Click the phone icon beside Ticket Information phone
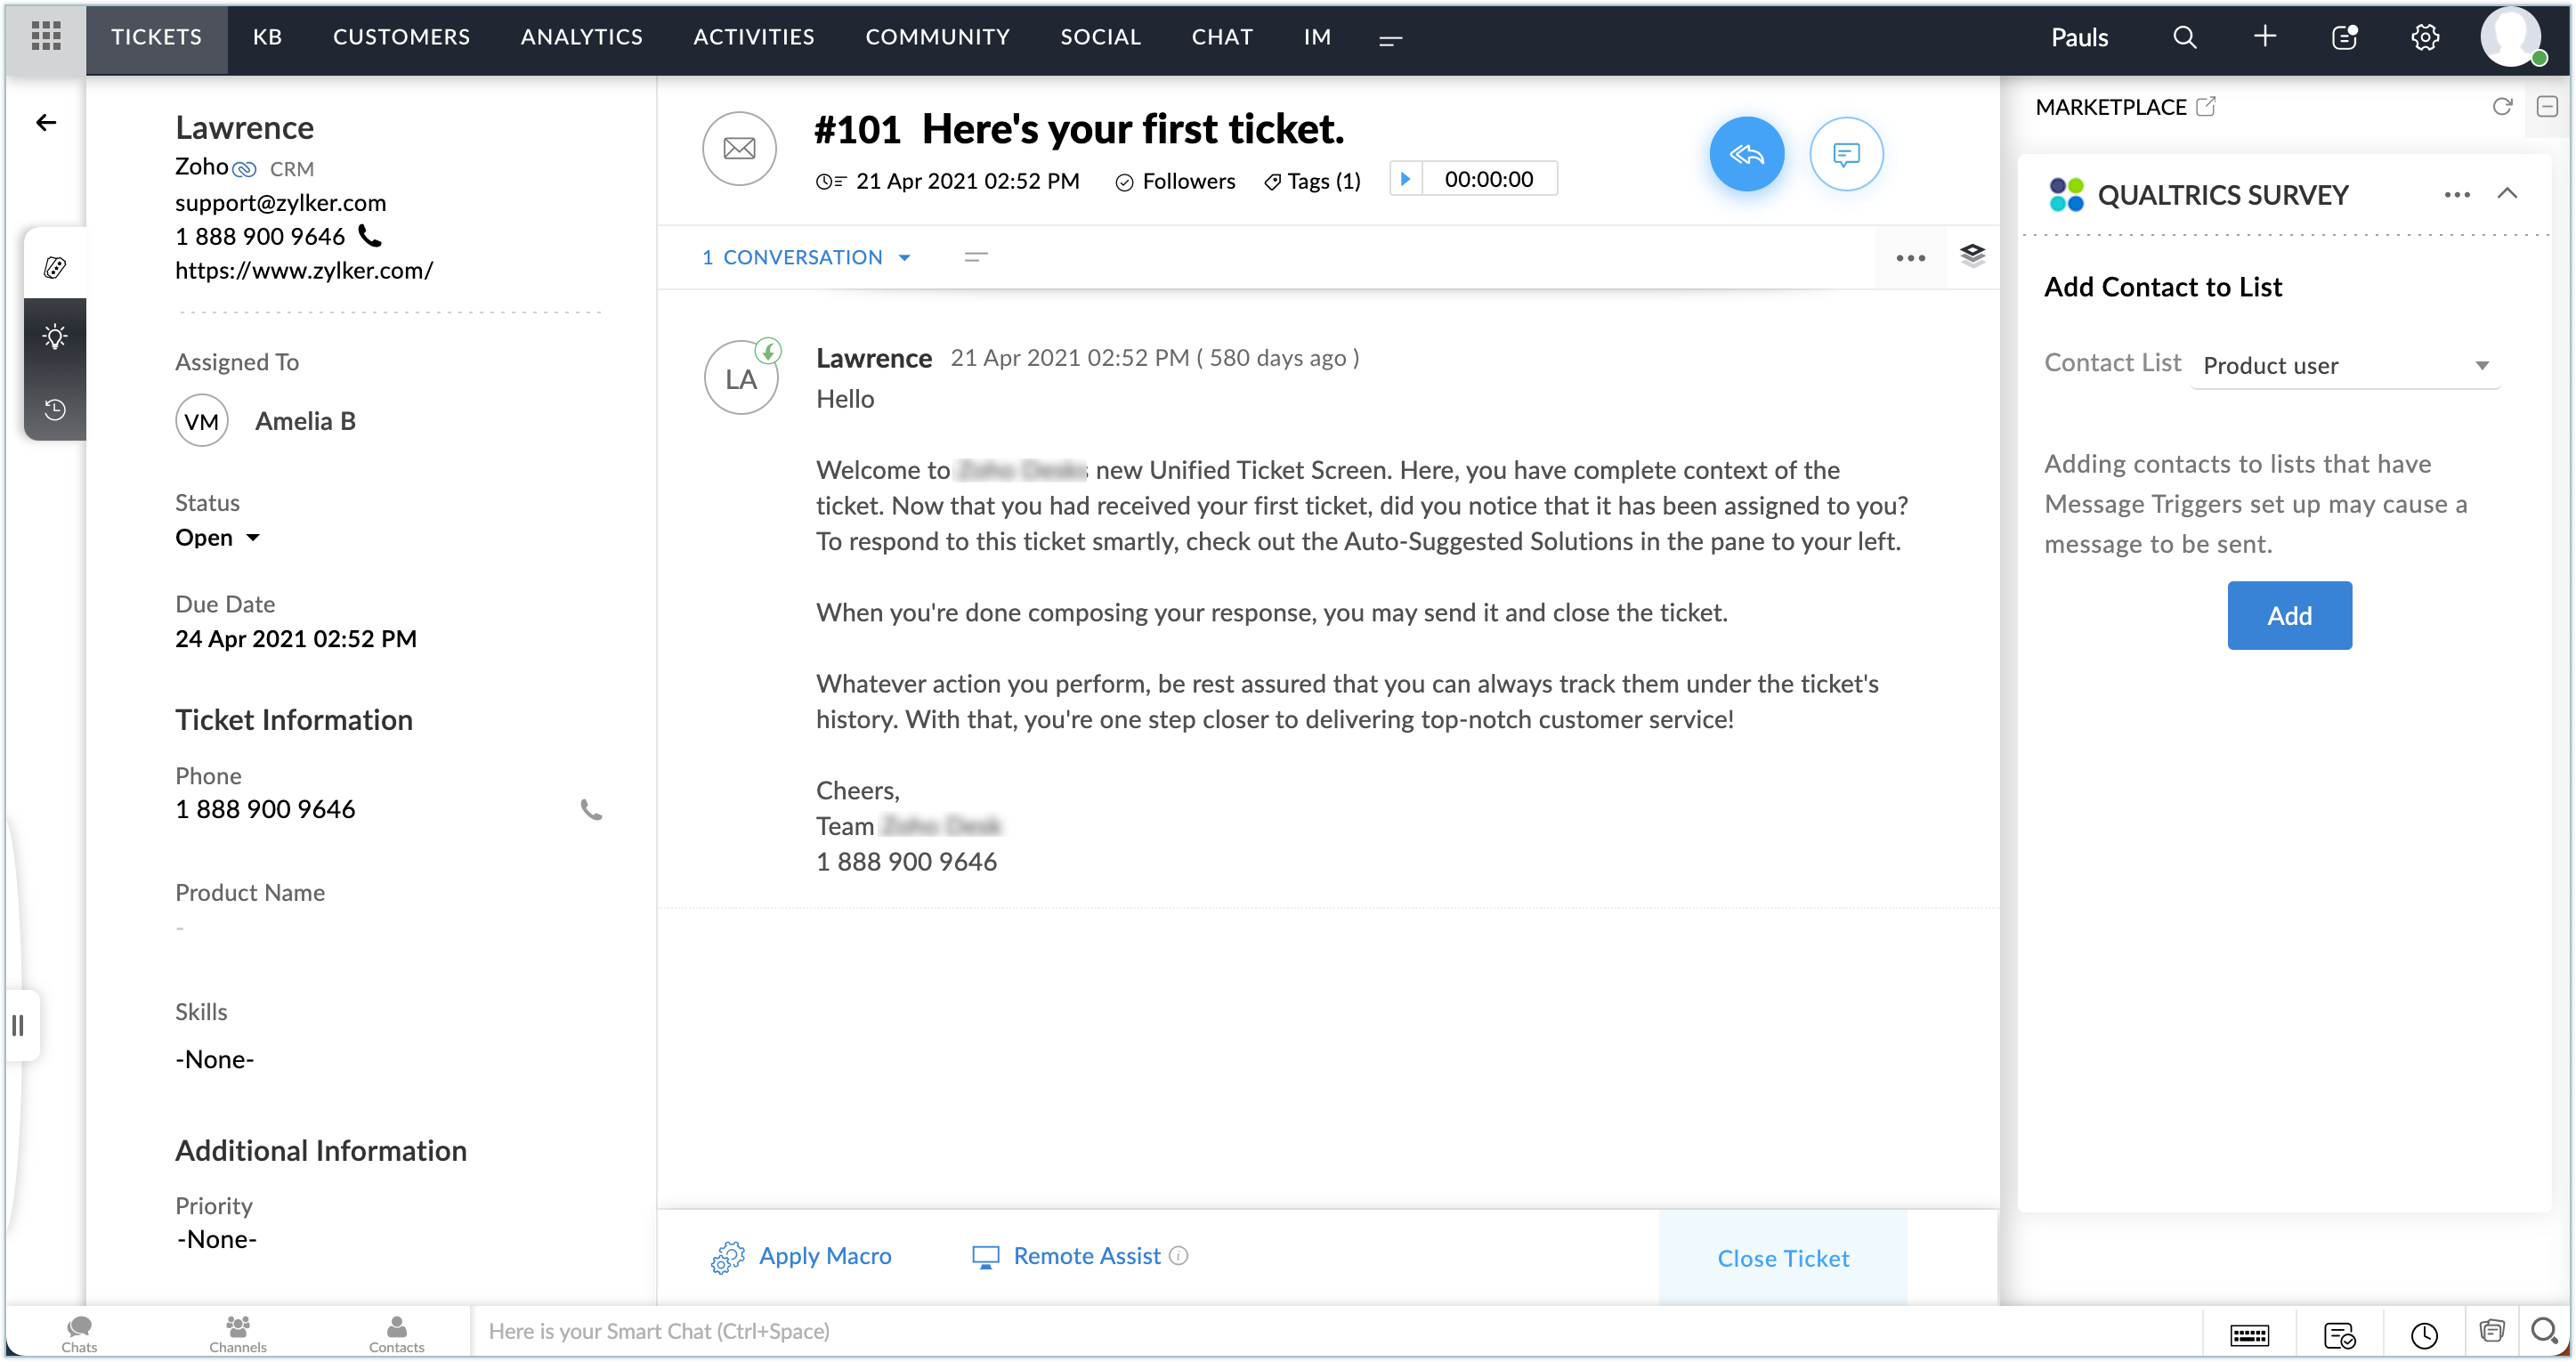 pos(591,809)
